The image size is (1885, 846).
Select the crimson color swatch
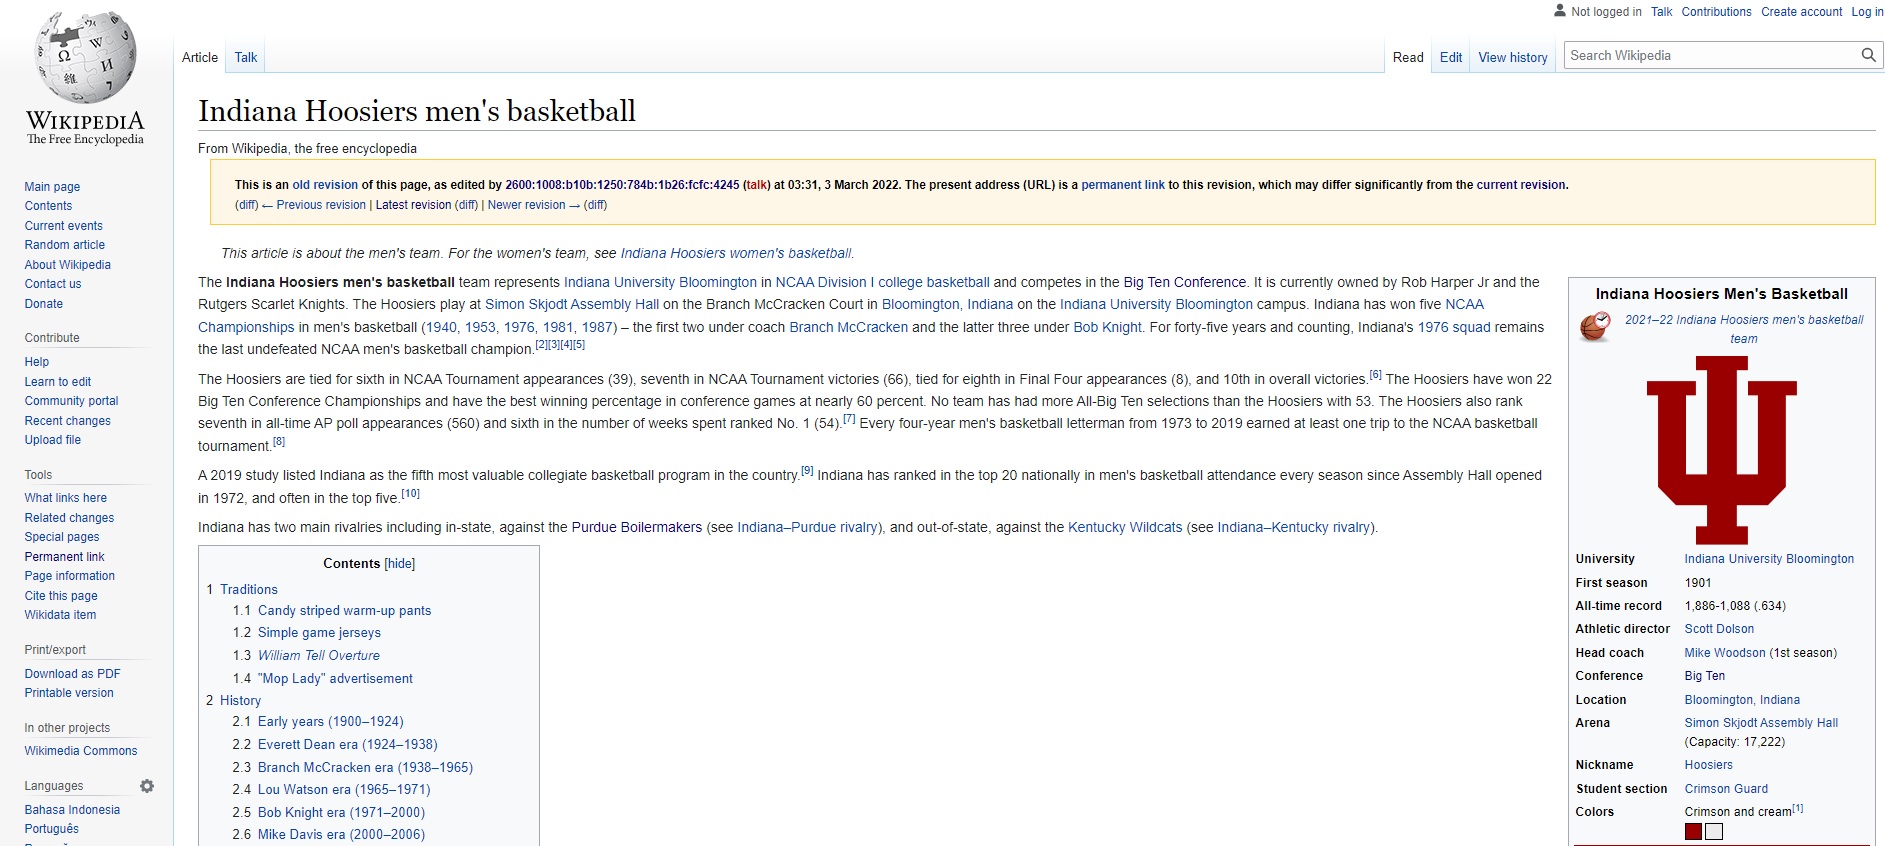point(1693,832)
